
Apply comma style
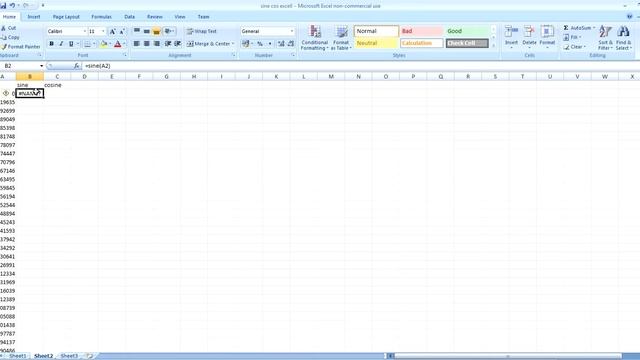270,44
